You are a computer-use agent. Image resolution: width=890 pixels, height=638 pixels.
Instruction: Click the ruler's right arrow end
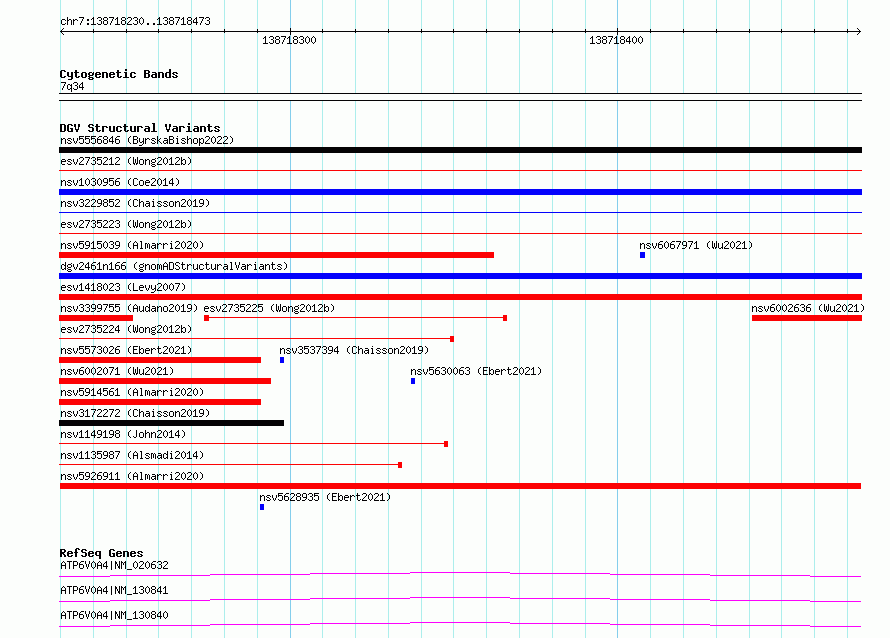[x=859, y=32]
